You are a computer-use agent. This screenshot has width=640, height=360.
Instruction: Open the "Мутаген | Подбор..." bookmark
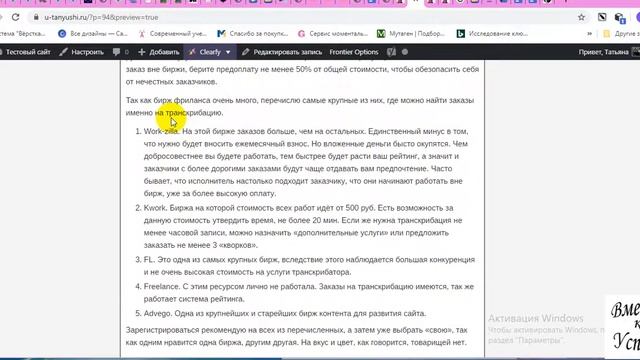(411, 33)
